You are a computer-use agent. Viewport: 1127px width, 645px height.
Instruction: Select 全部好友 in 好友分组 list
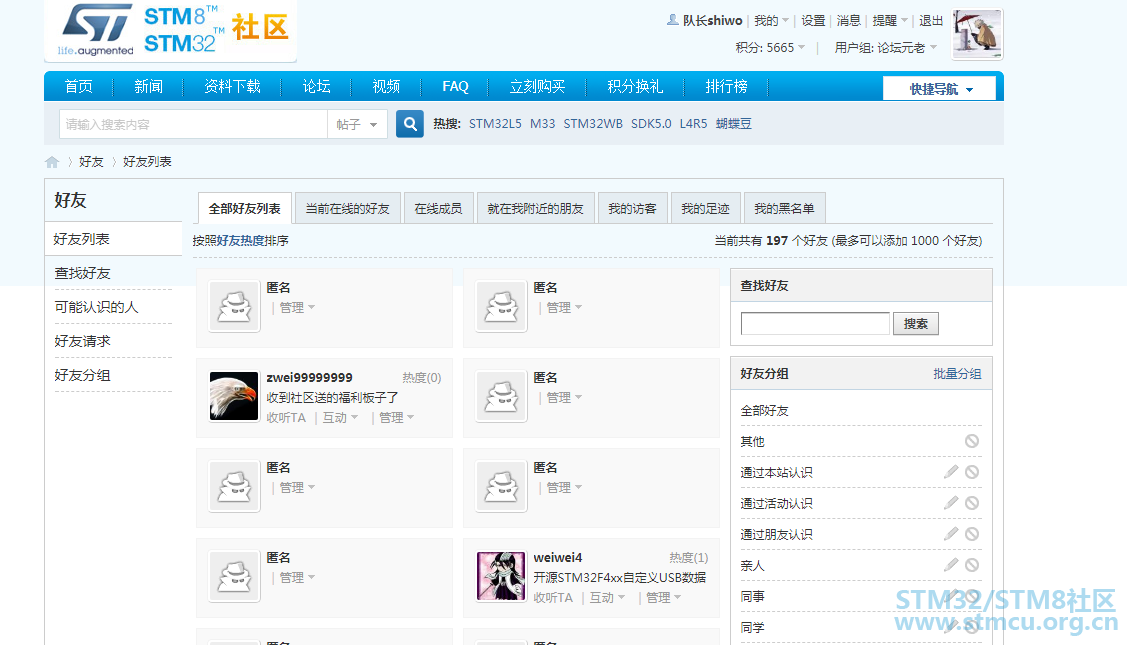point(765,411)
